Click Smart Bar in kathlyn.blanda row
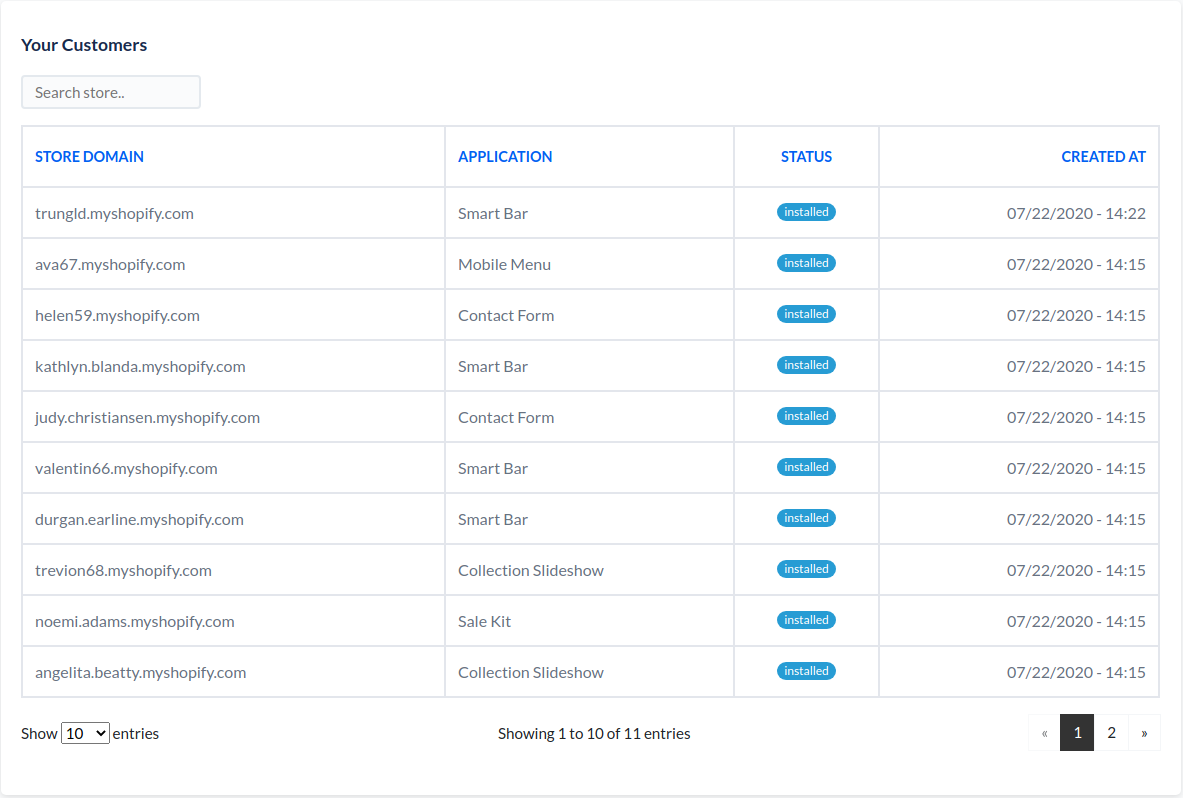Image resolution: width=1183 pixels, height=798 pixels. click(x=493, y=367)
